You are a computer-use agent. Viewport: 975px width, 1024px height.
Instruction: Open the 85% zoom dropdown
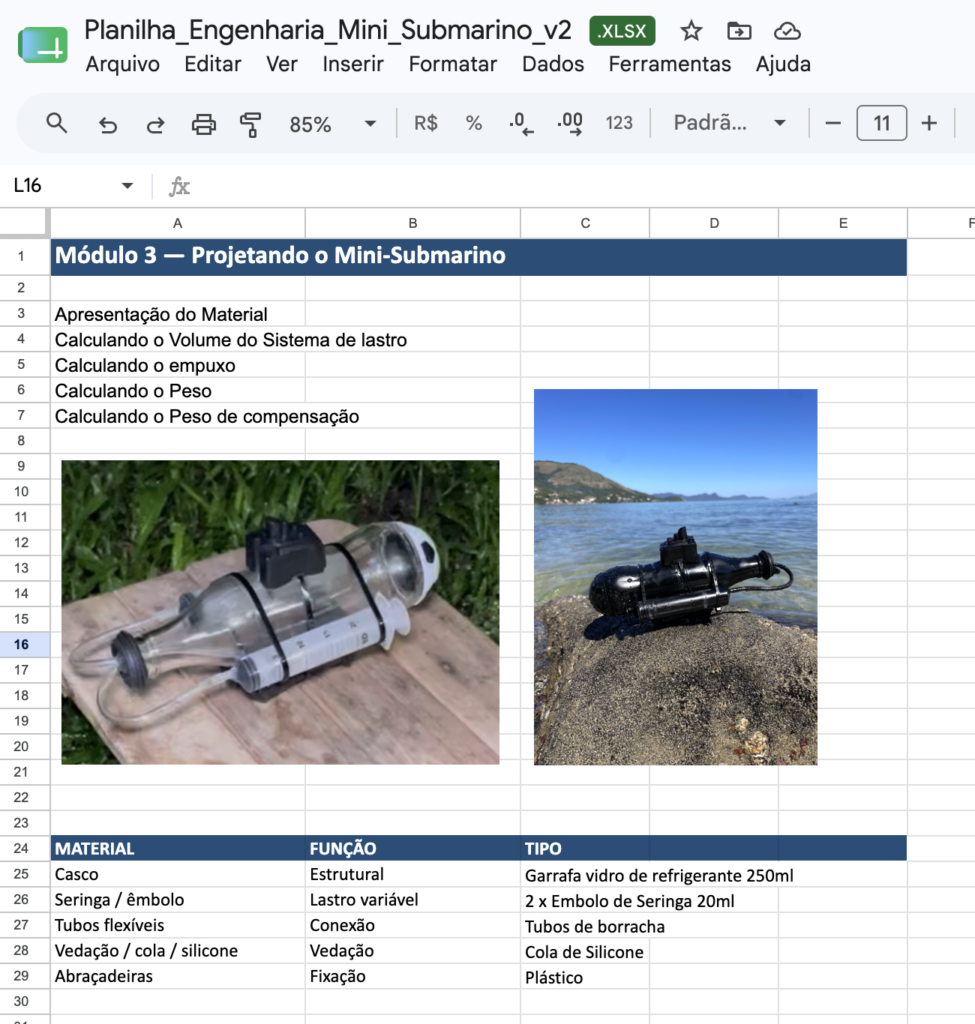(x=333, y=123)
